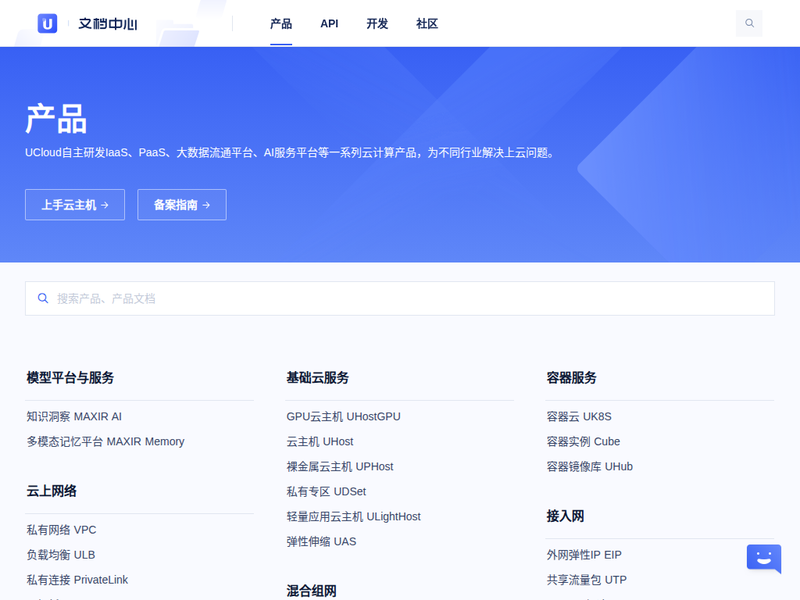Open 外网弹性IP EIP docs

[x=584, y=555]
